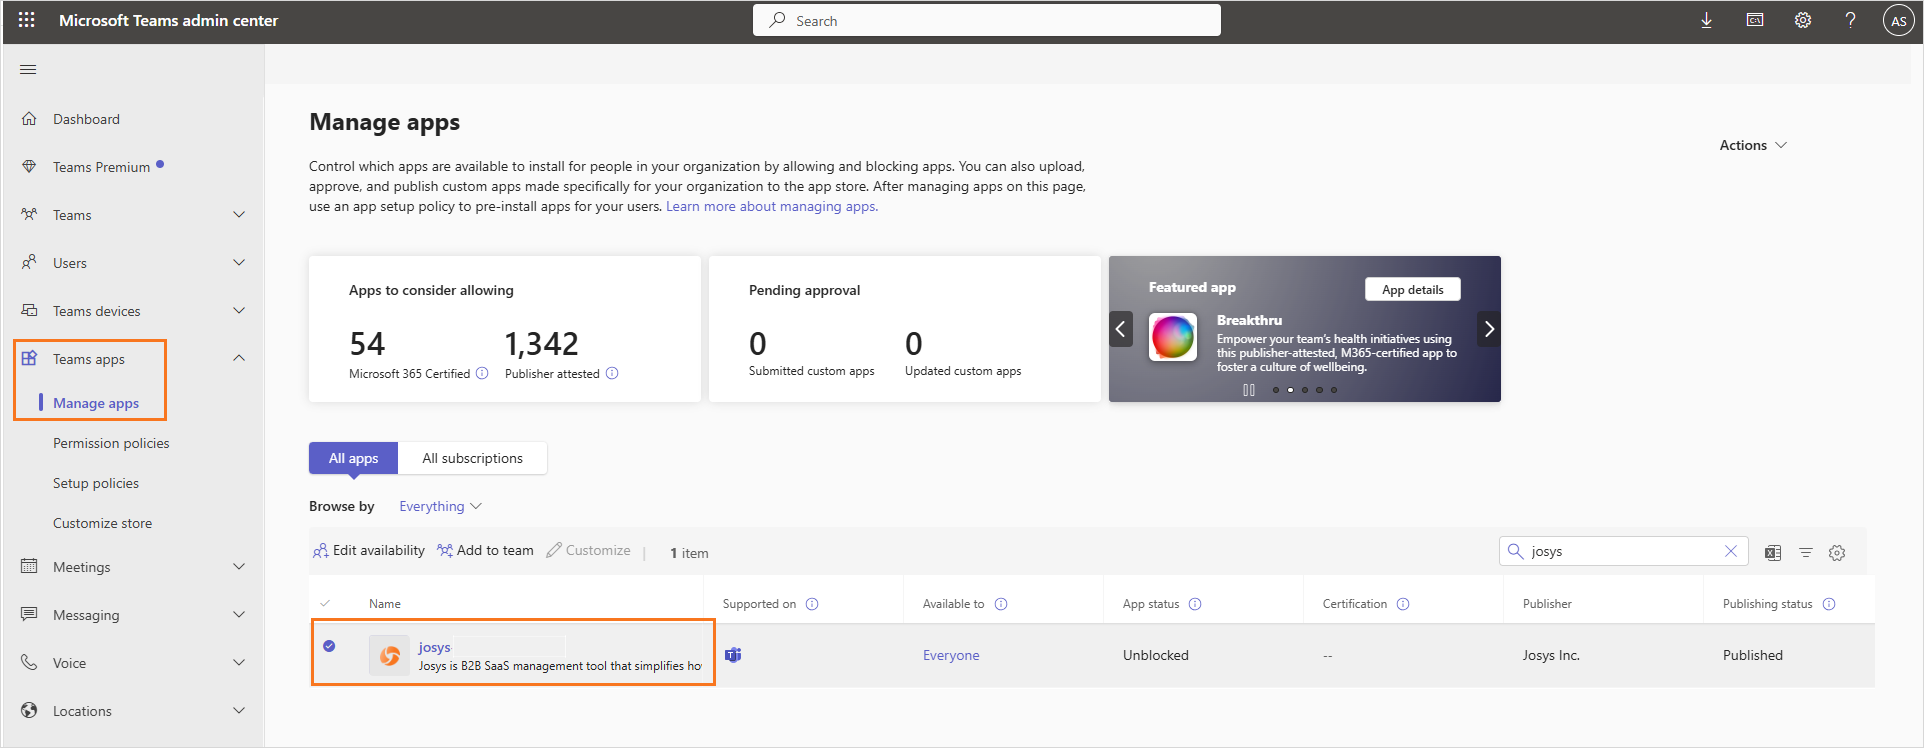Toggle the select-all checkmark in table header
The image size is (1924, 748).
tap(325, 604)
